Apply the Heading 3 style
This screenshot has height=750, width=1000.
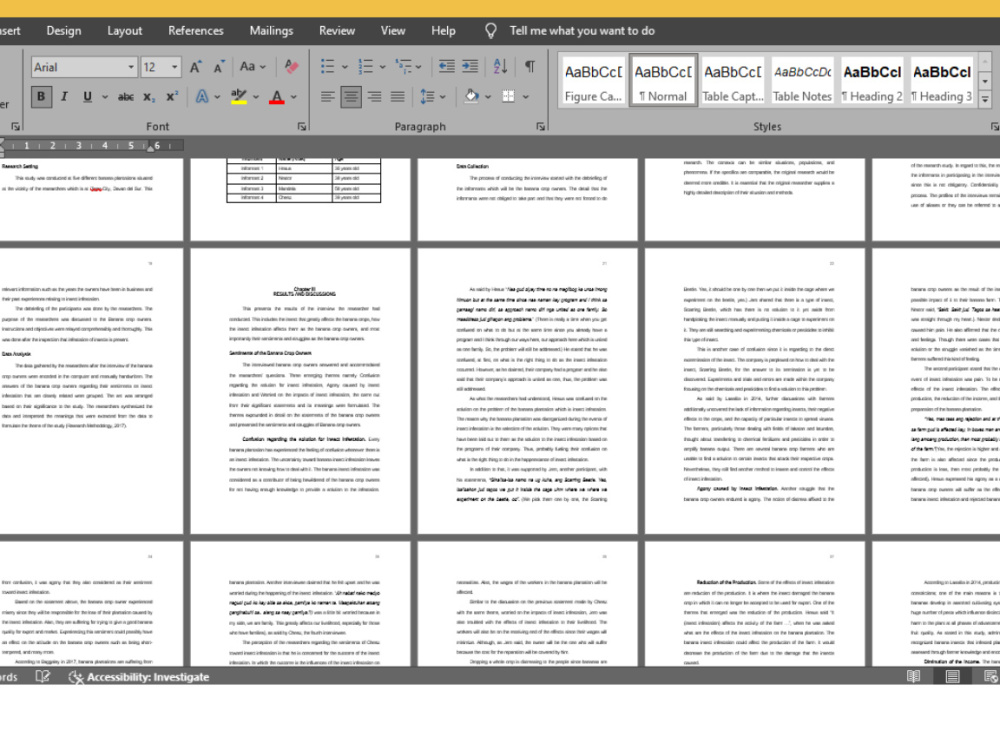[x=941, y=80]
